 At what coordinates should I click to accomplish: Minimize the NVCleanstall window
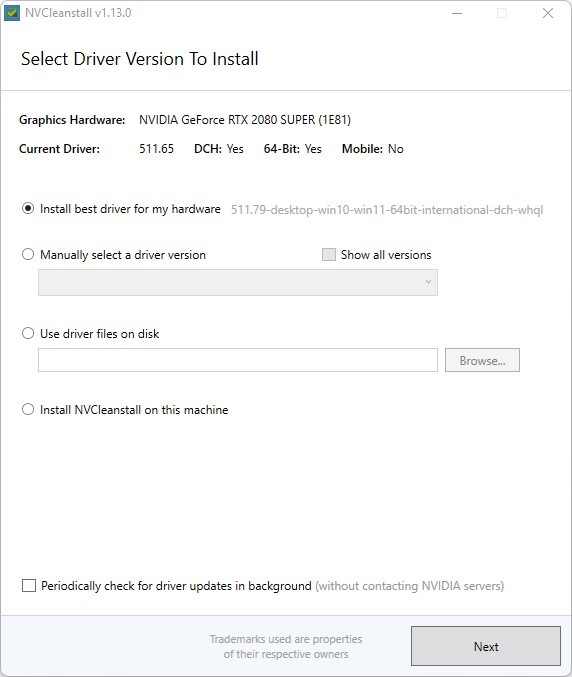457,13
